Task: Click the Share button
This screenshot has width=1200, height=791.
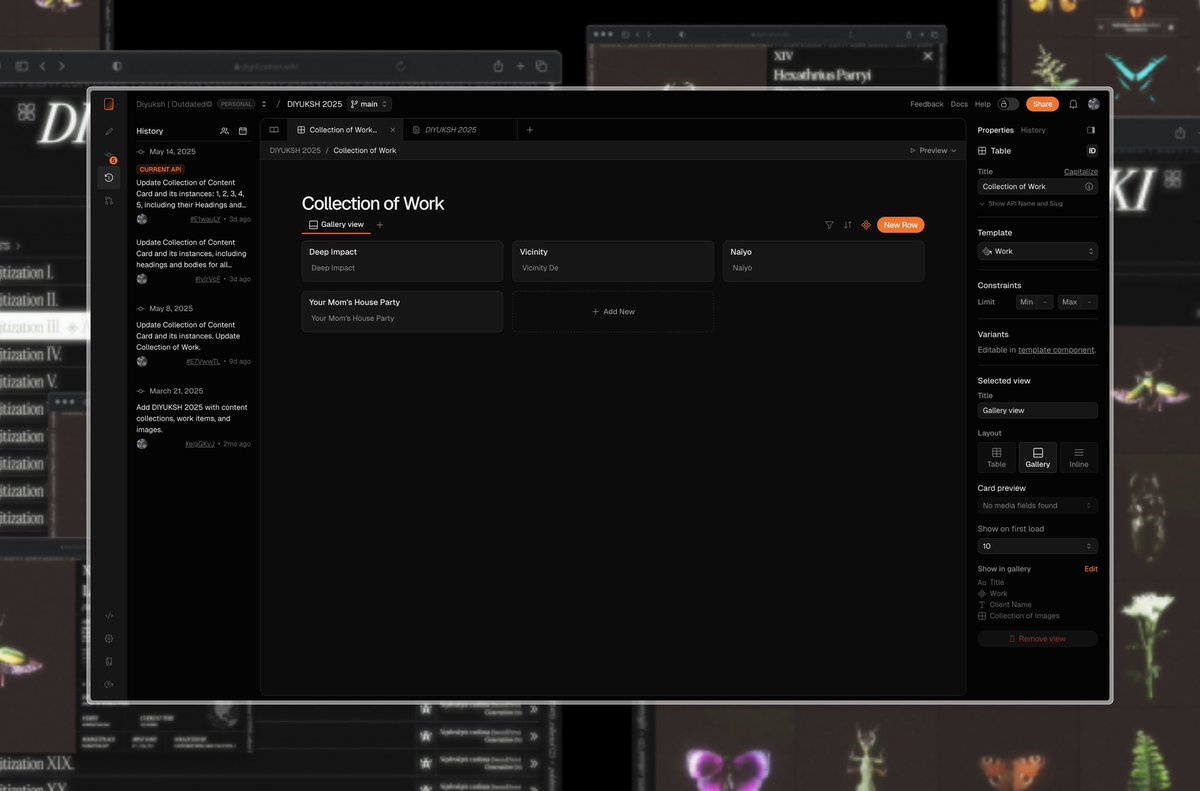Action: (x=1042, y=104)
